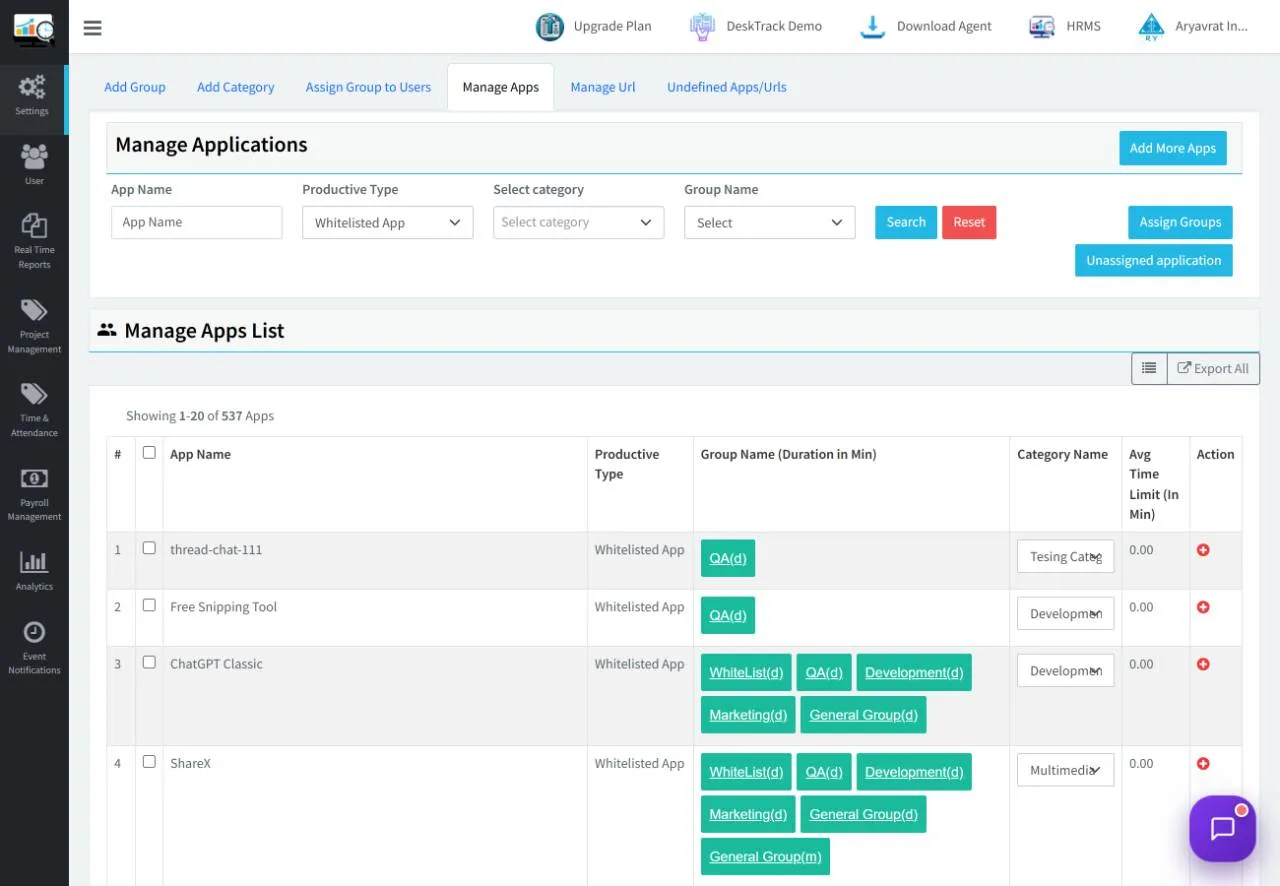
Task: Click the Export All button
Action: point(1213,368)
